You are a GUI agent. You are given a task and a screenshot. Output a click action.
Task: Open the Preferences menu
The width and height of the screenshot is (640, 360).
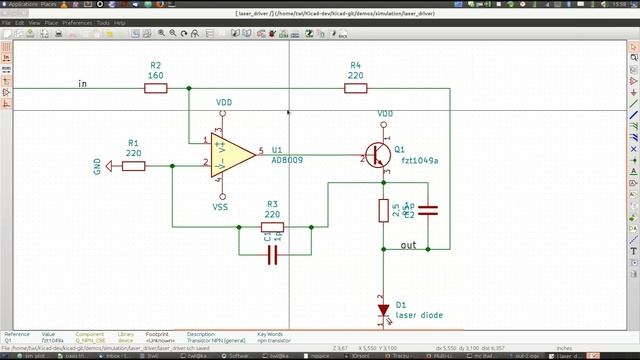point(77,23)
